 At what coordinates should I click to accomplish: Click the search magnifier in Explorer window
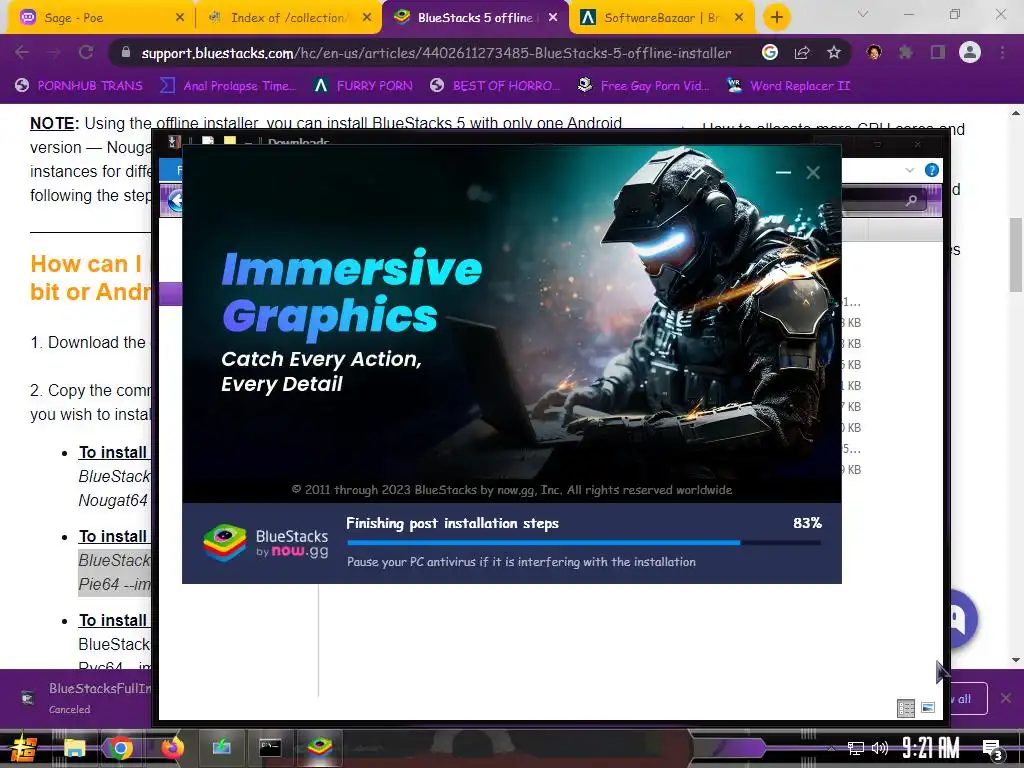pos(912,200)
